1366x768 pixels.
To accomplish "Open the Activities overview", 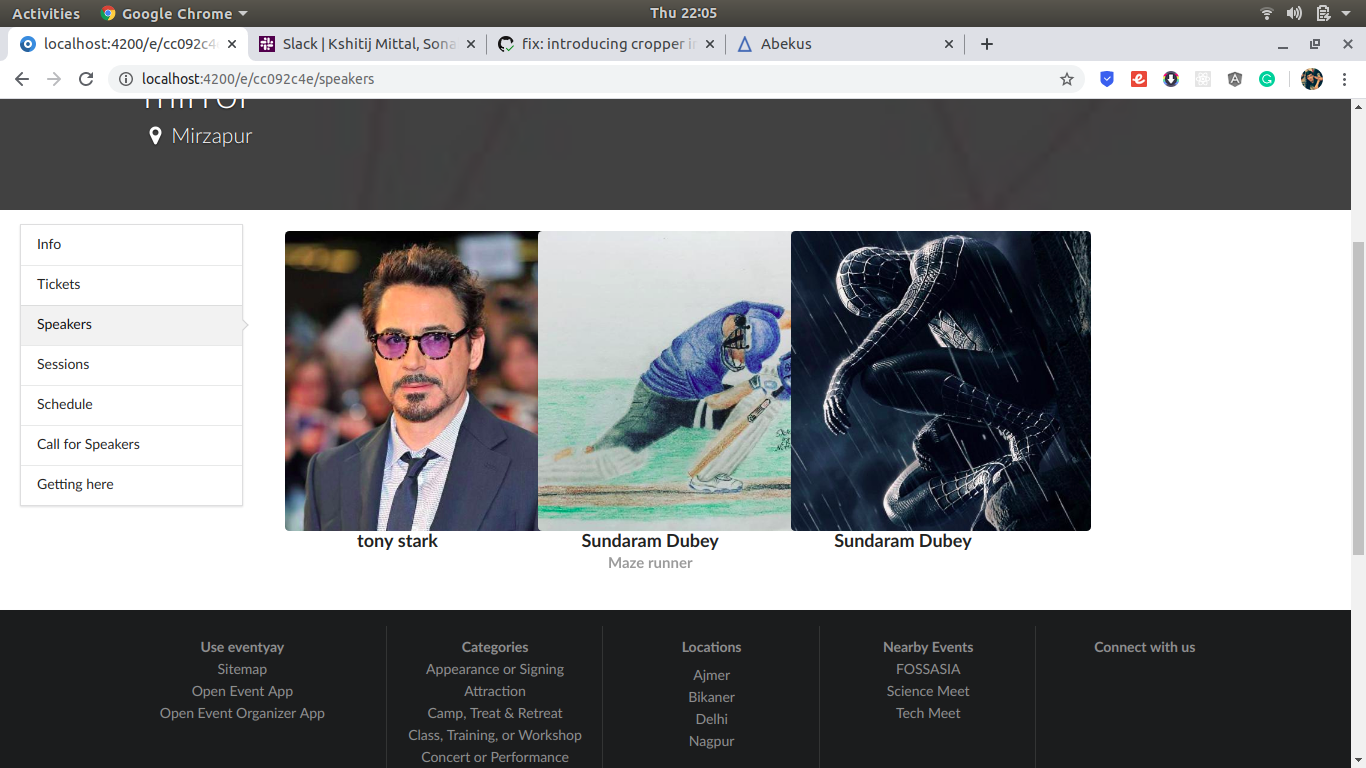I will [x=46, y=14].
